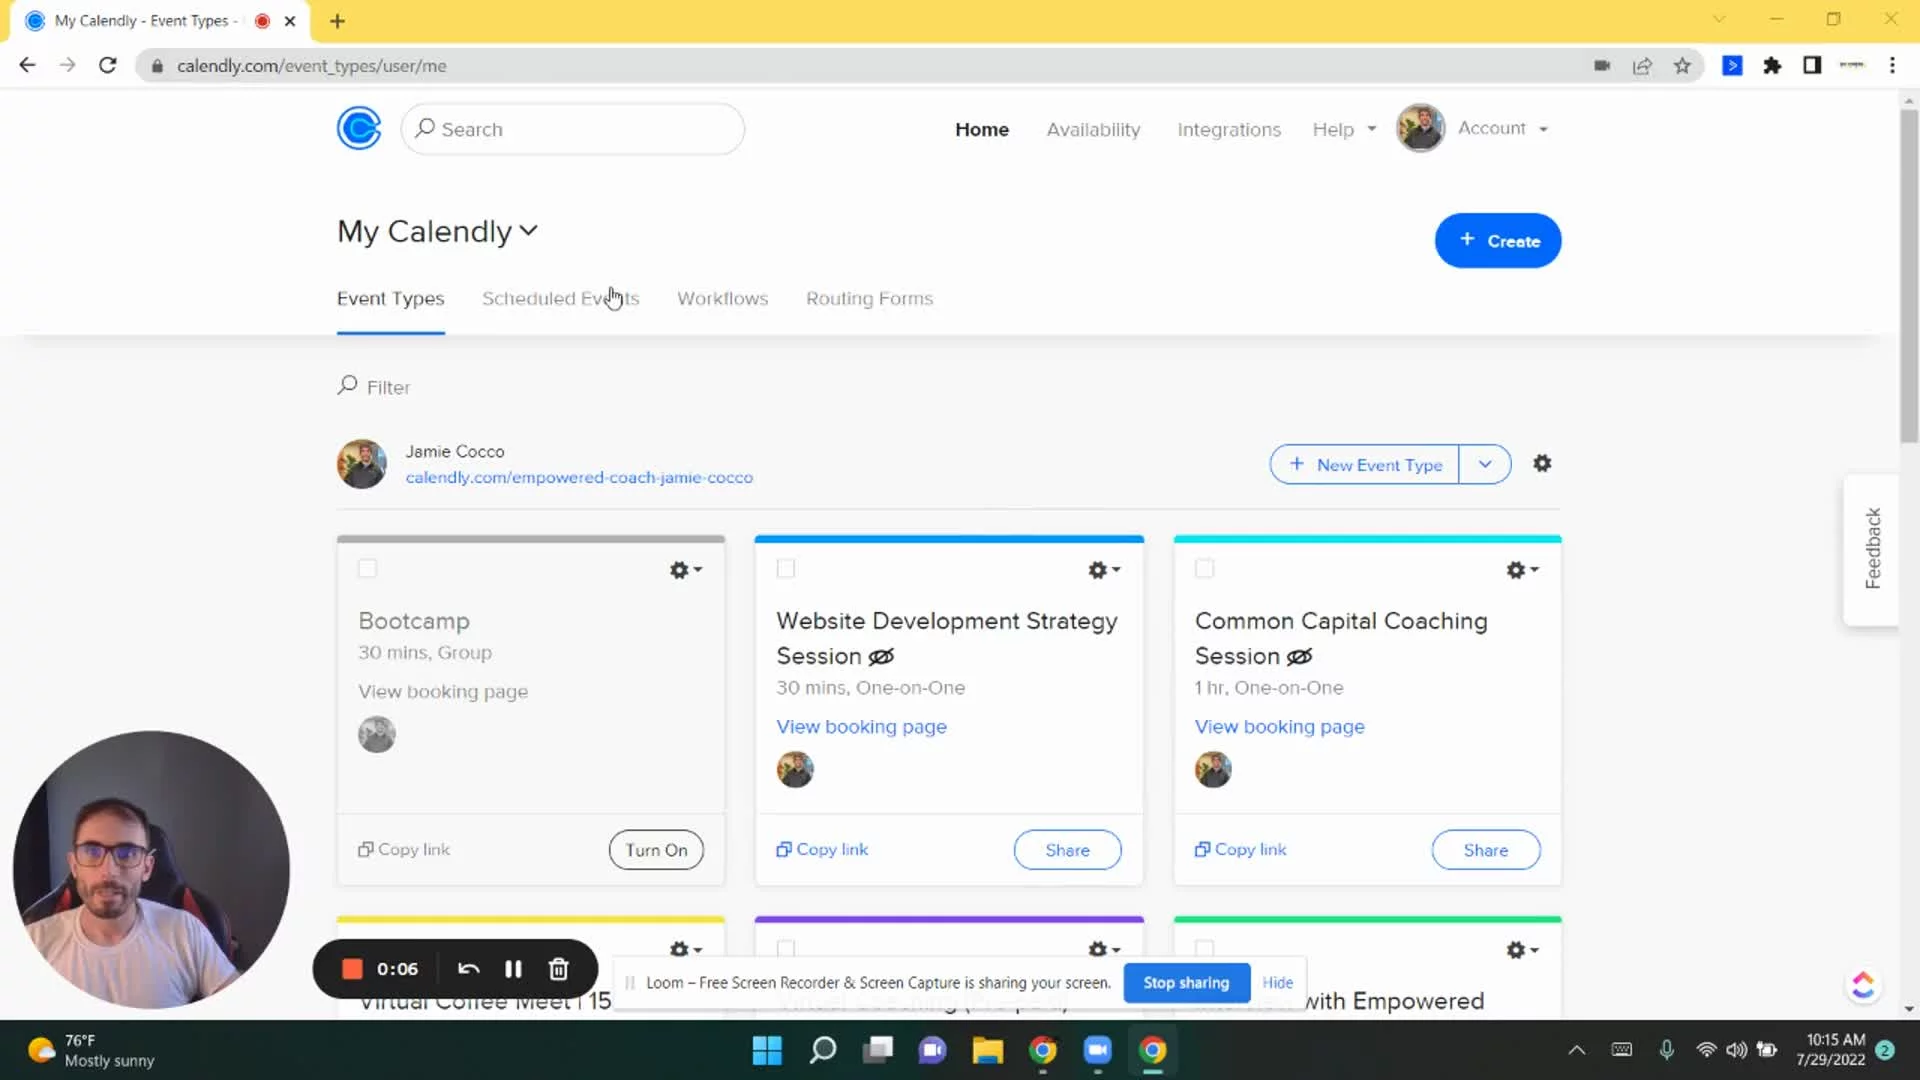Open Zoom from the taskbar

click(x=1098, y=1051)
